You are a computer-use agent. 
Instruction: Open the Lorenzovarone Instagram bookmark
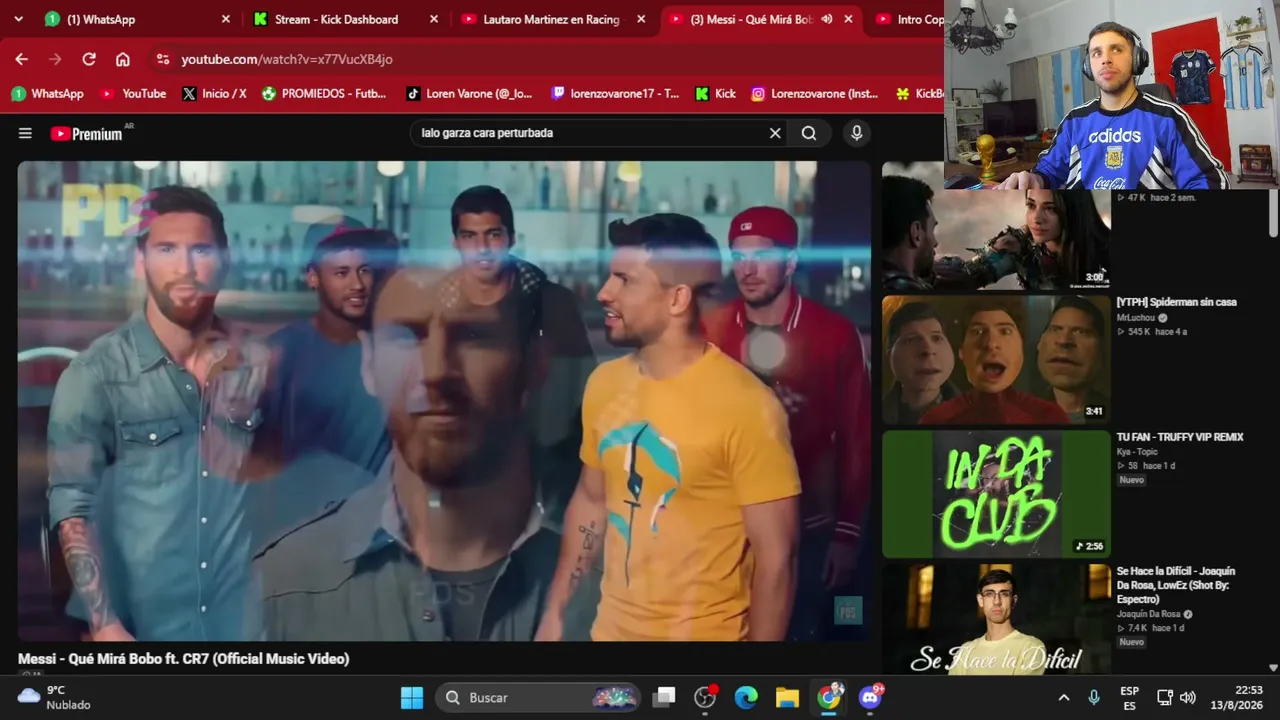click(814, 93)
